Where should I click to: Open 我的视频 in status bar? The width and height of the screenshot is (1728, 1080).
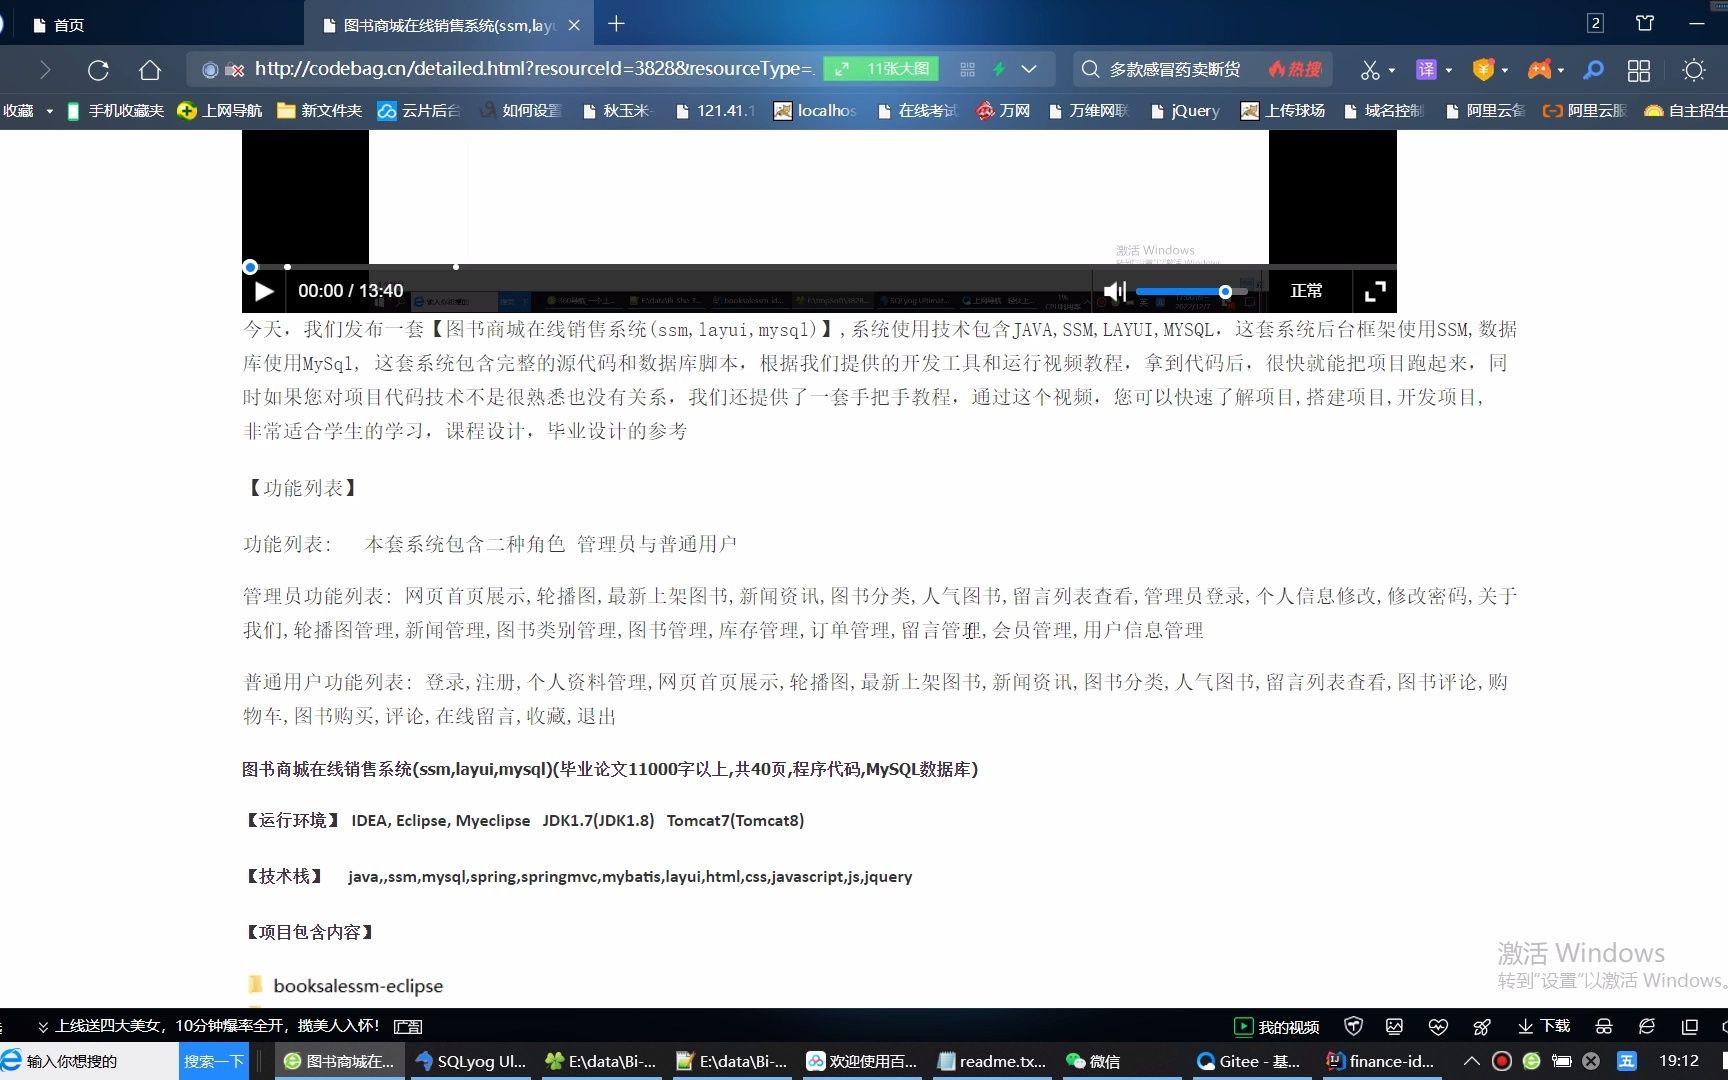pos(1277,1027)
